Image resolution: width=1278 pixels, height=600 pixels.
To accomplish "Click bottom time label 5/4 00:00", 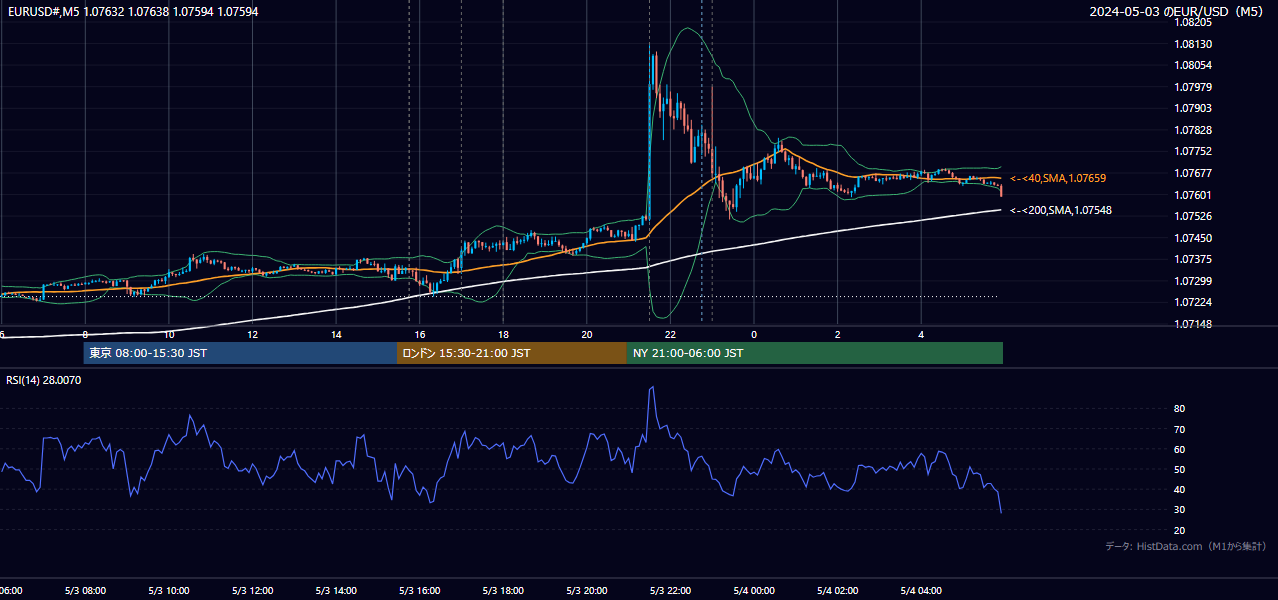I will 754,591.
